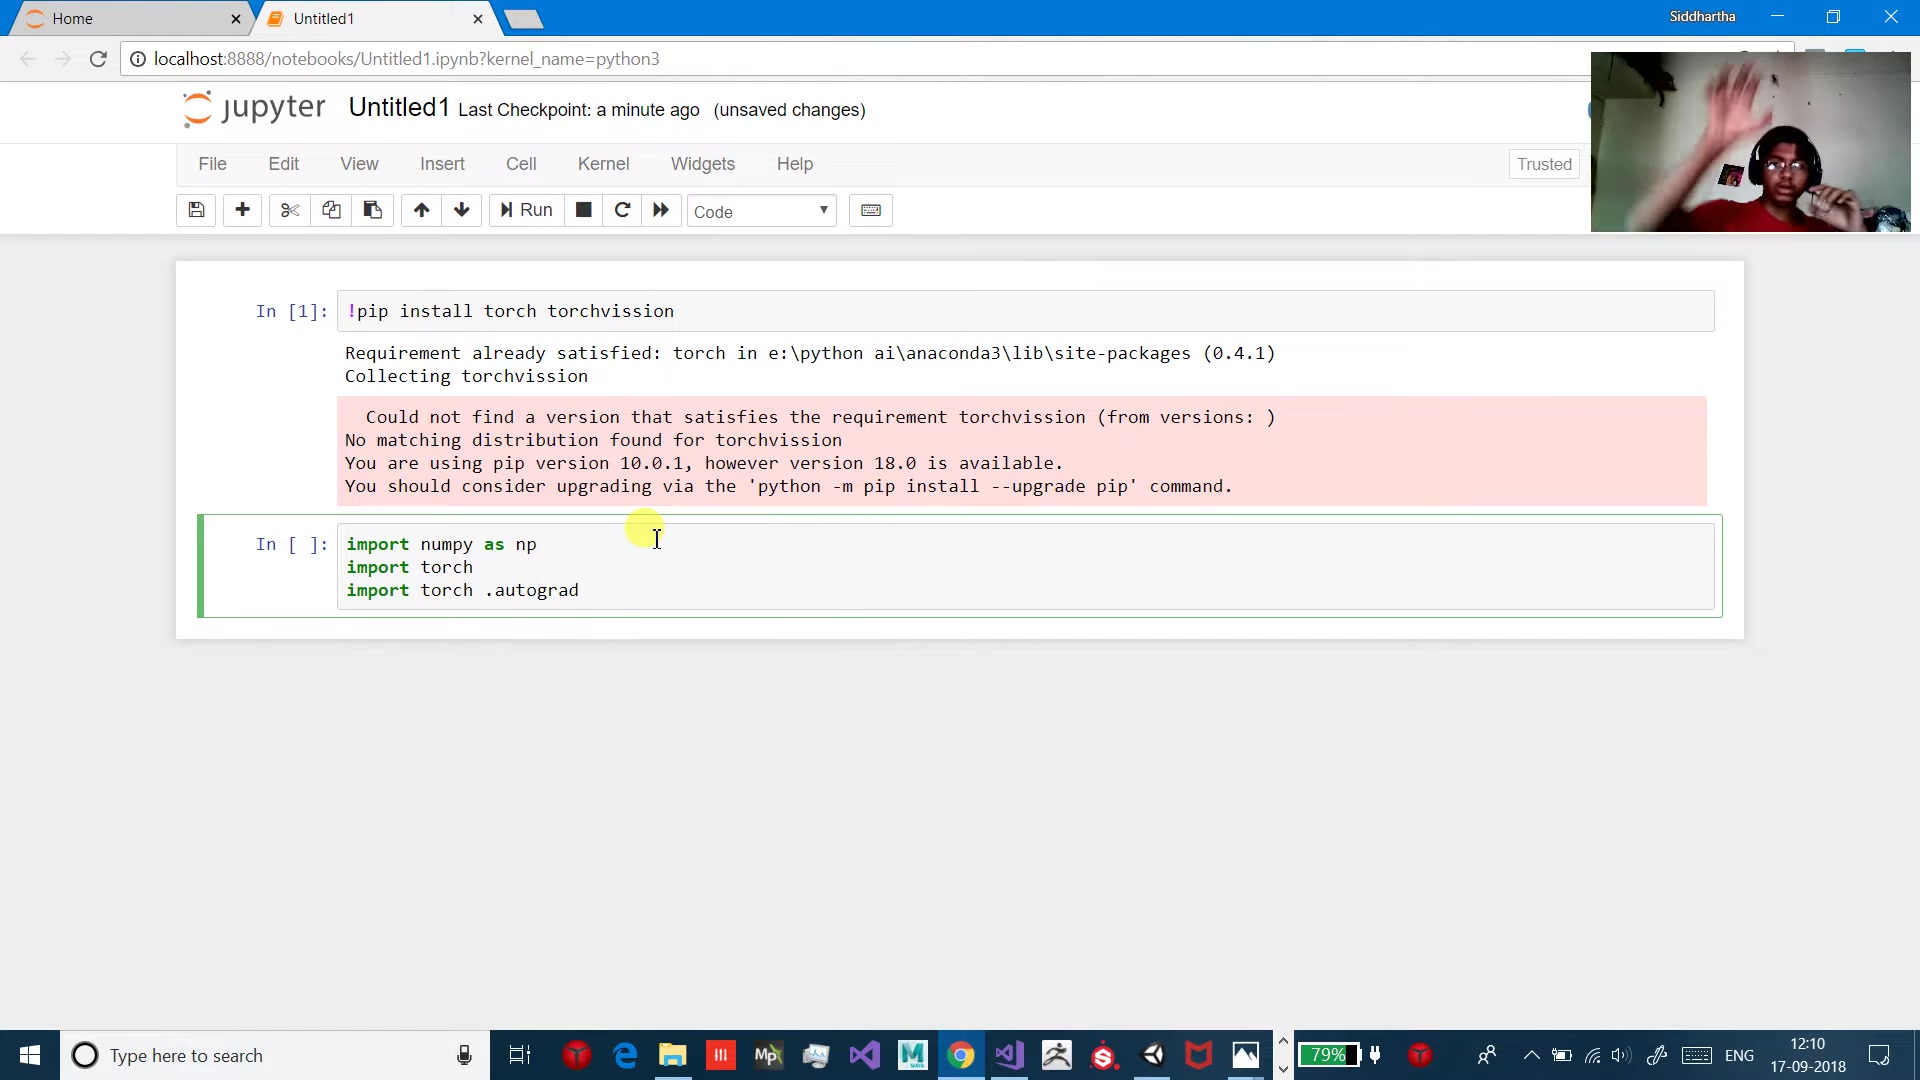
Task: Restart the kernel icon
Action: click(x=622, y=210)
